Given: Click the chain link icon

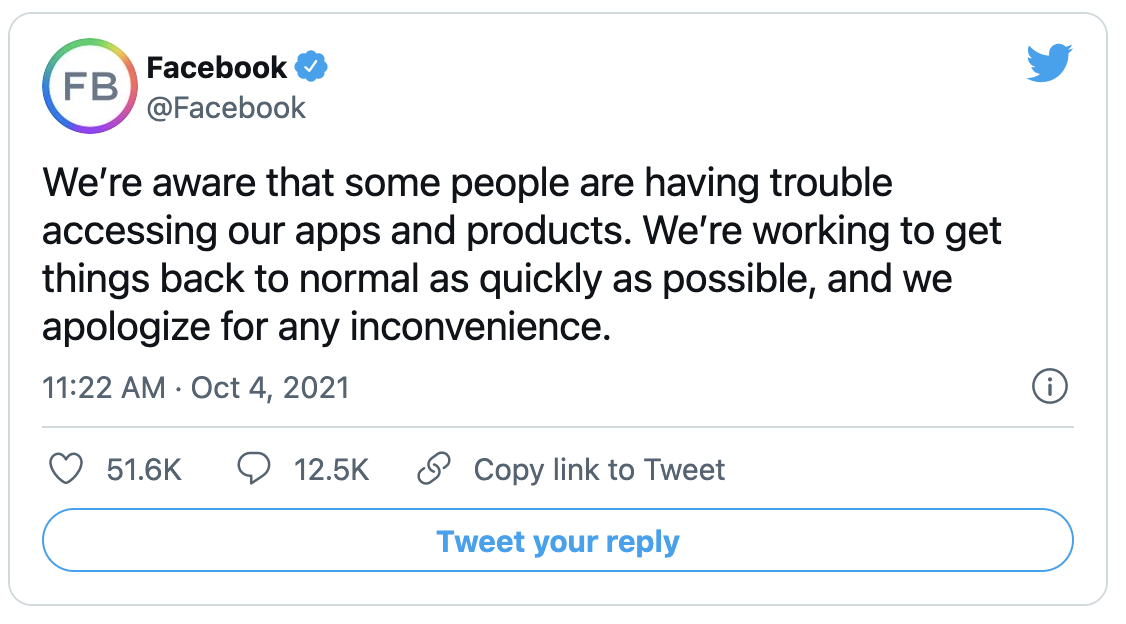Looking at the screenshot, I should coord(434,469).
